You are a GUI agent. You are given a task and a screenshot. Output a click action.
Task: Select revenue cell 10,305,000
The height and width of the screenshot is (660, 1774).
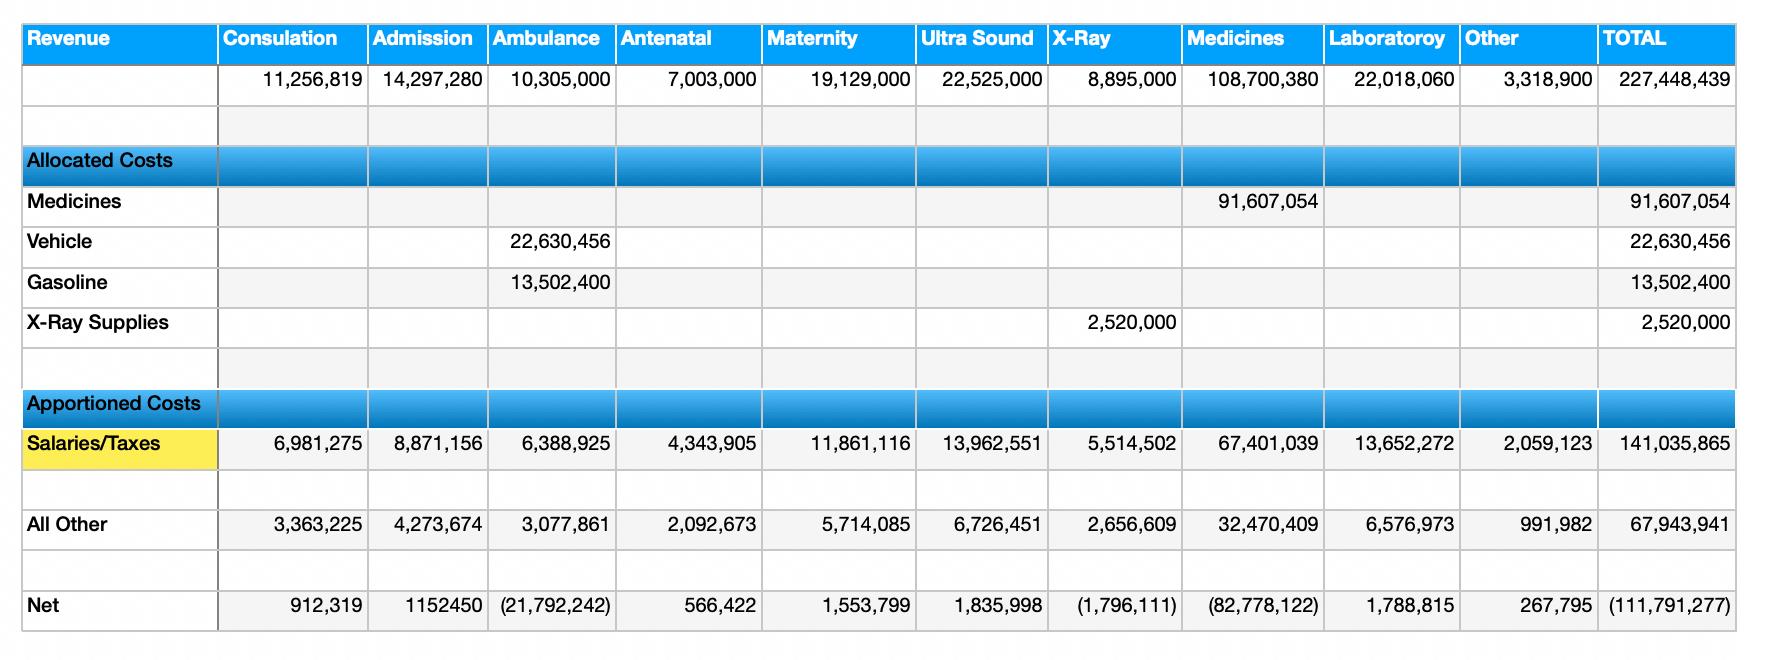(552, 86)
